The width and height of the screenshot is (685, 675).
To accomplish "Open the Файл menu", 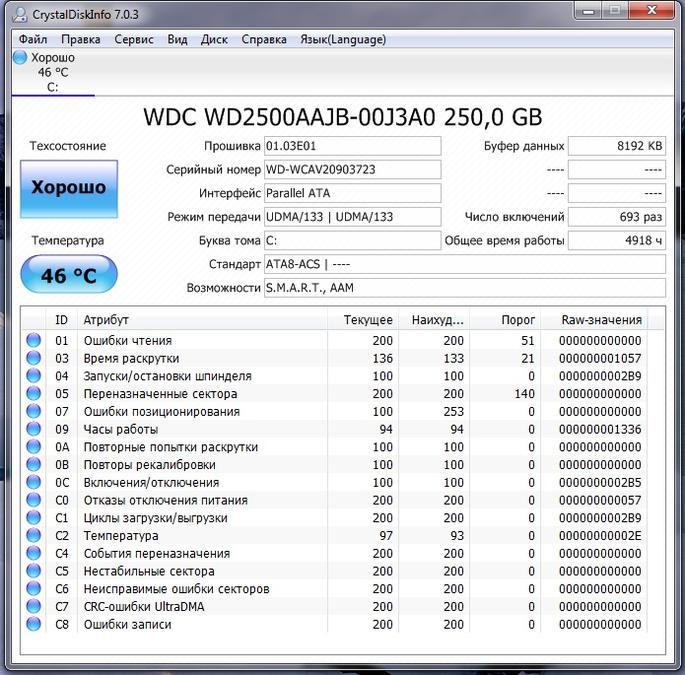I will (x=33, y=39).
